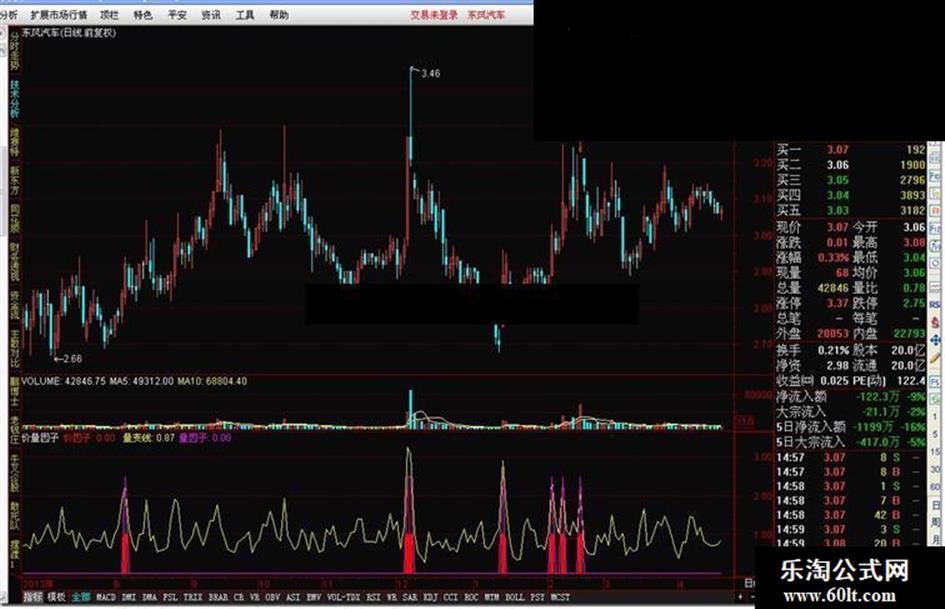
Task: Switch indicator to CR
Action: 239,597
